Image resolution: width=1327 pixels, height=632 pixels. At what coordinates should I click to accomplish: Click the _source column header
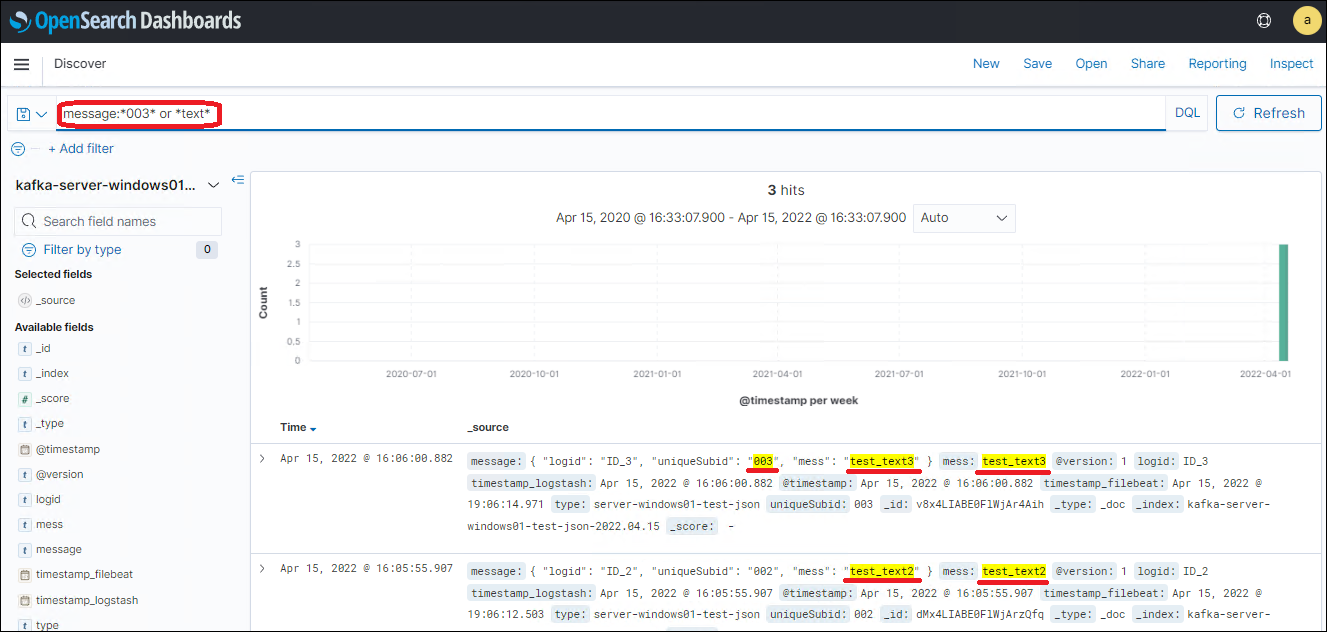(488, 427)
